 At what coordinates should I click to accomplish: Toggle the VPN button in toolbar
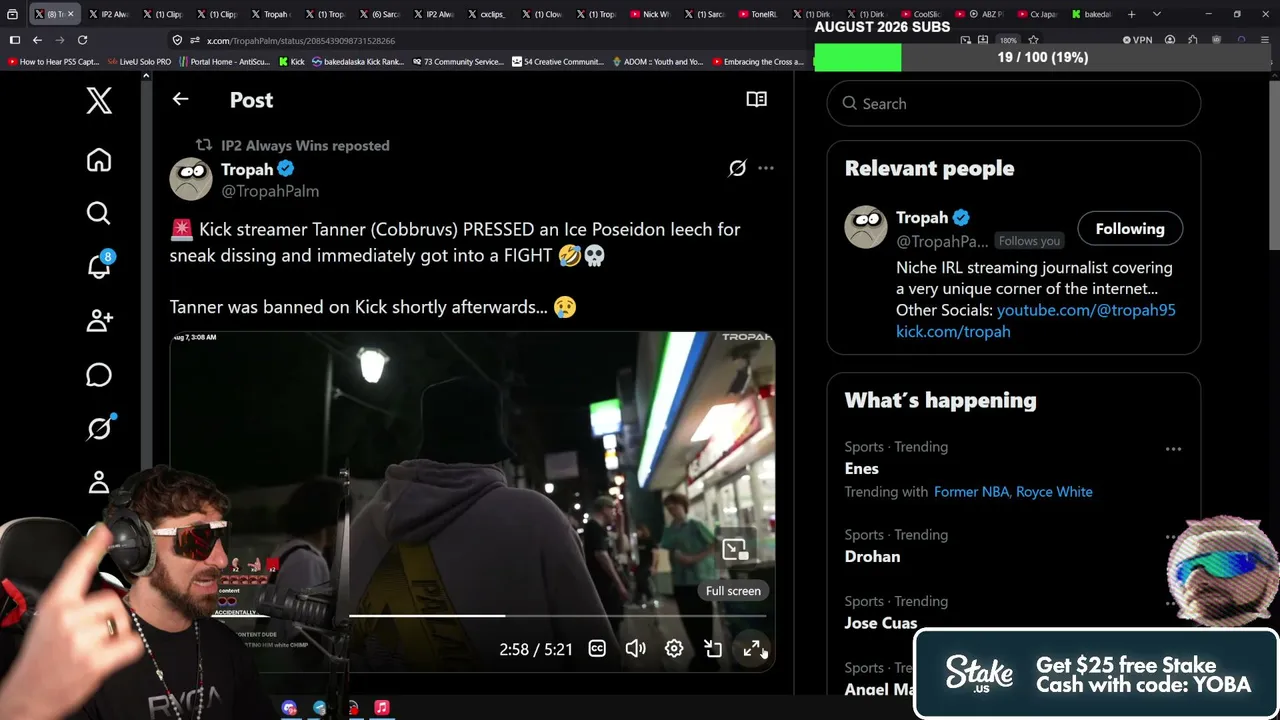[x=1137, y=40]
